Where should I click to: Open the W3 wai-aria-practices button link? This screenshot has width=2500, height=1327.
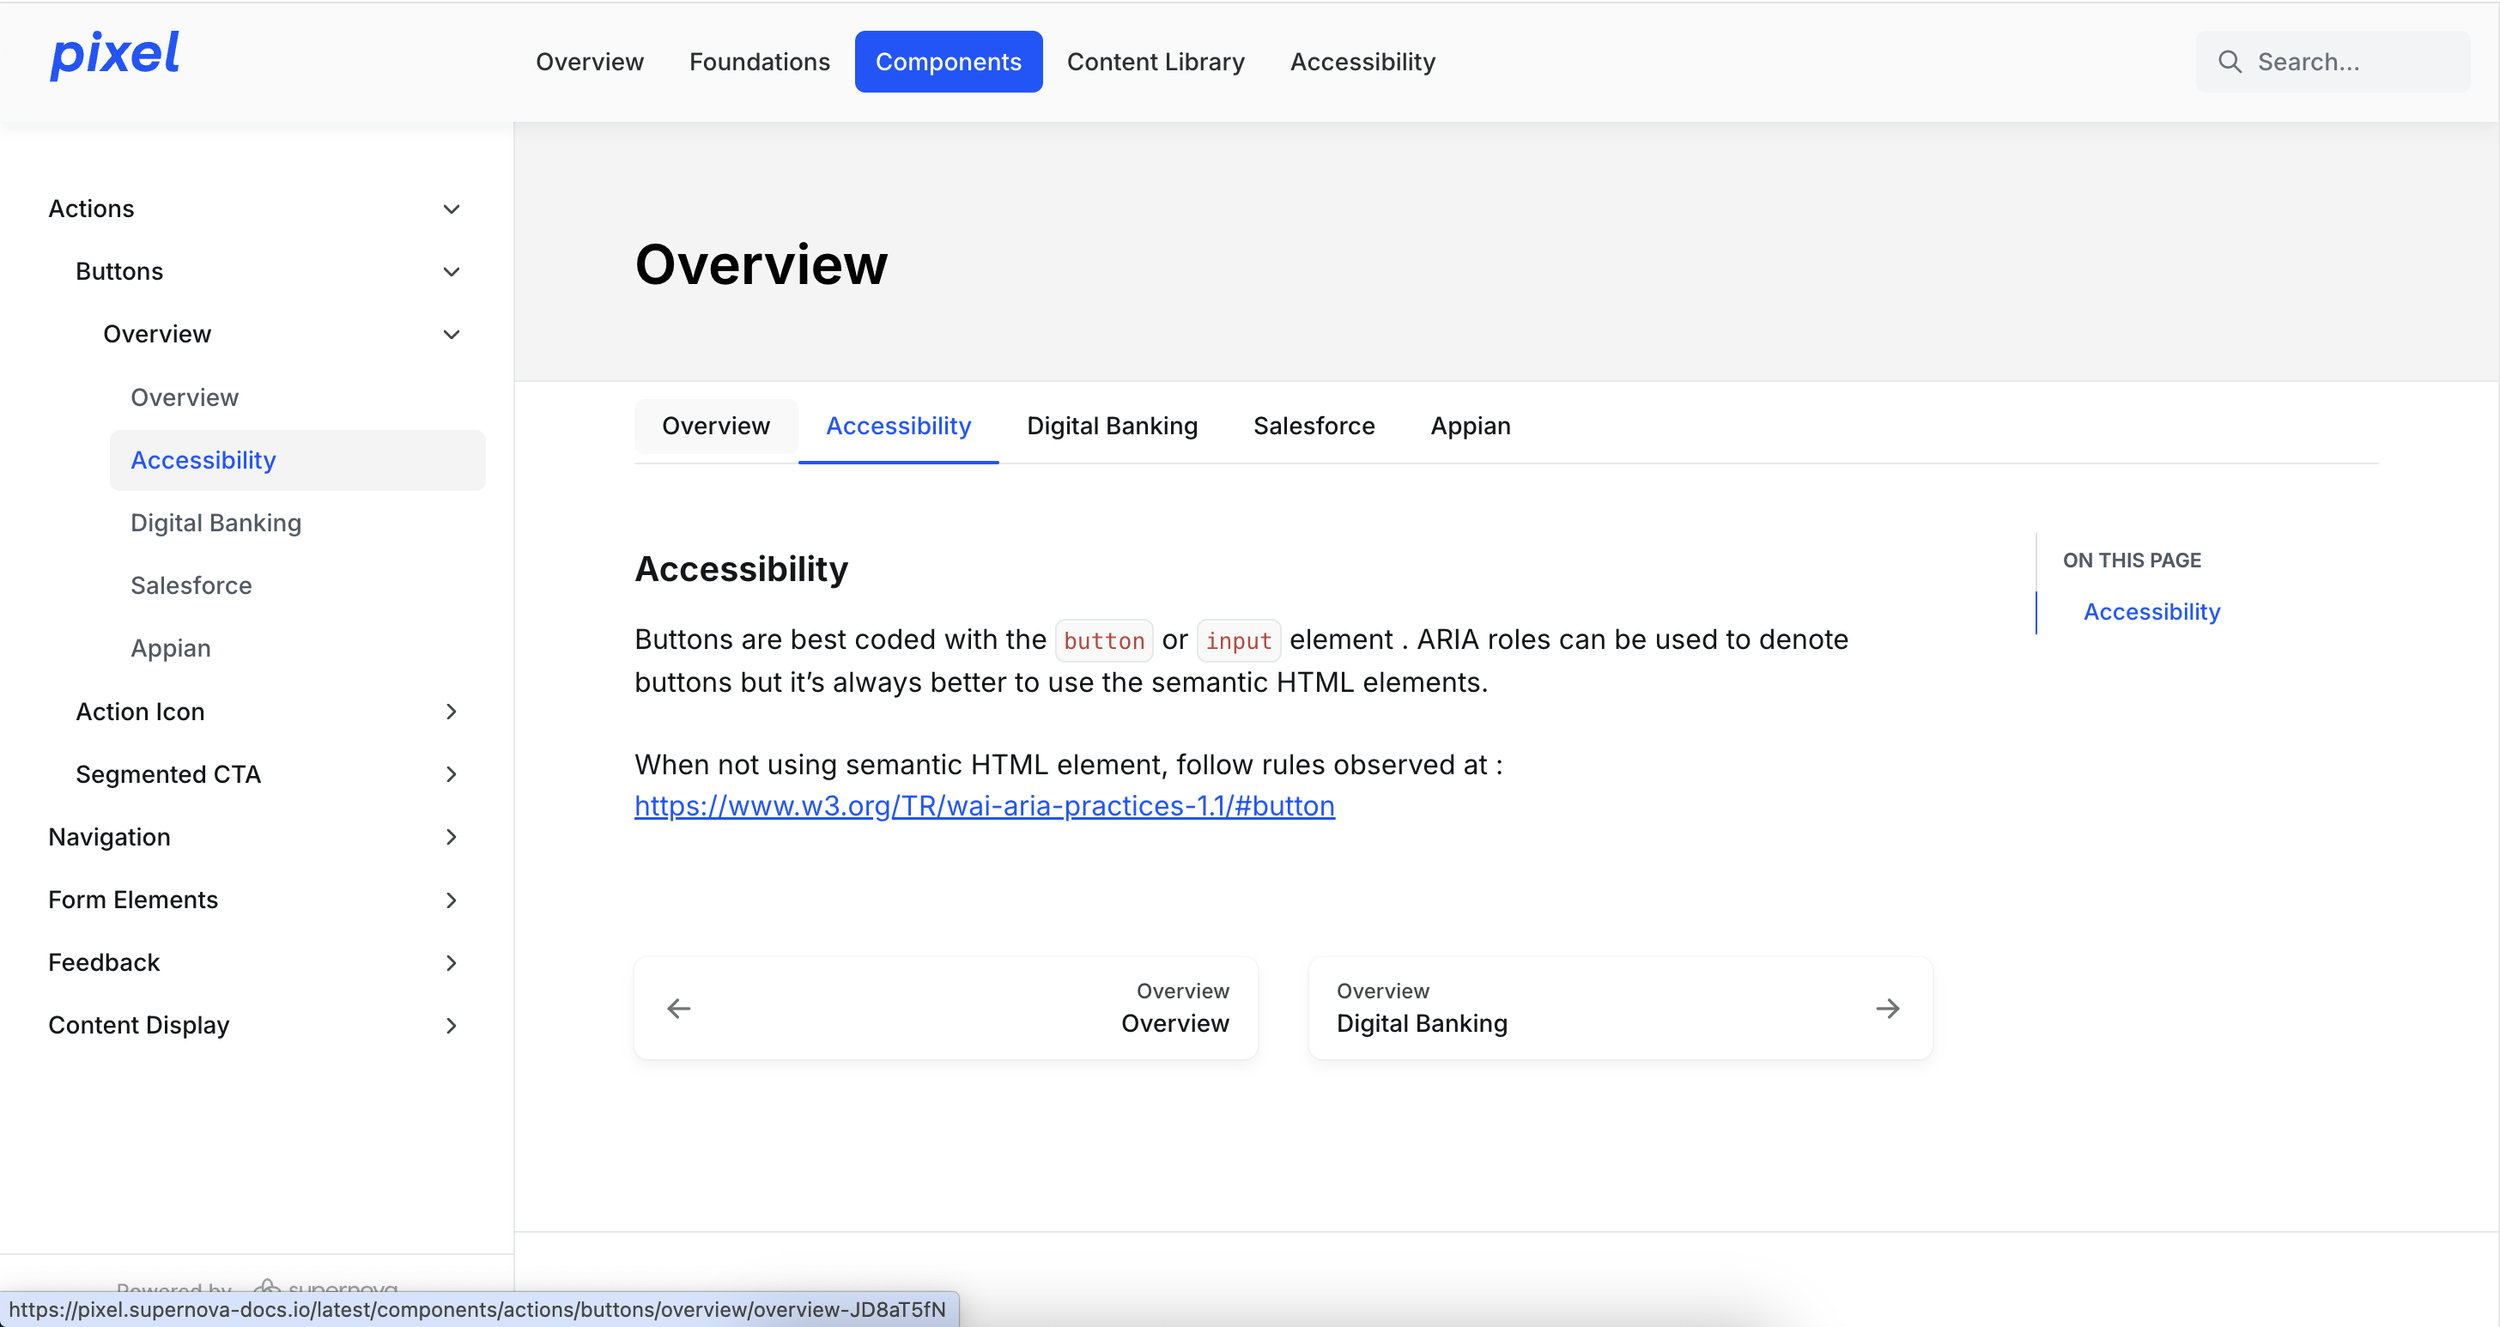point(984,806)
